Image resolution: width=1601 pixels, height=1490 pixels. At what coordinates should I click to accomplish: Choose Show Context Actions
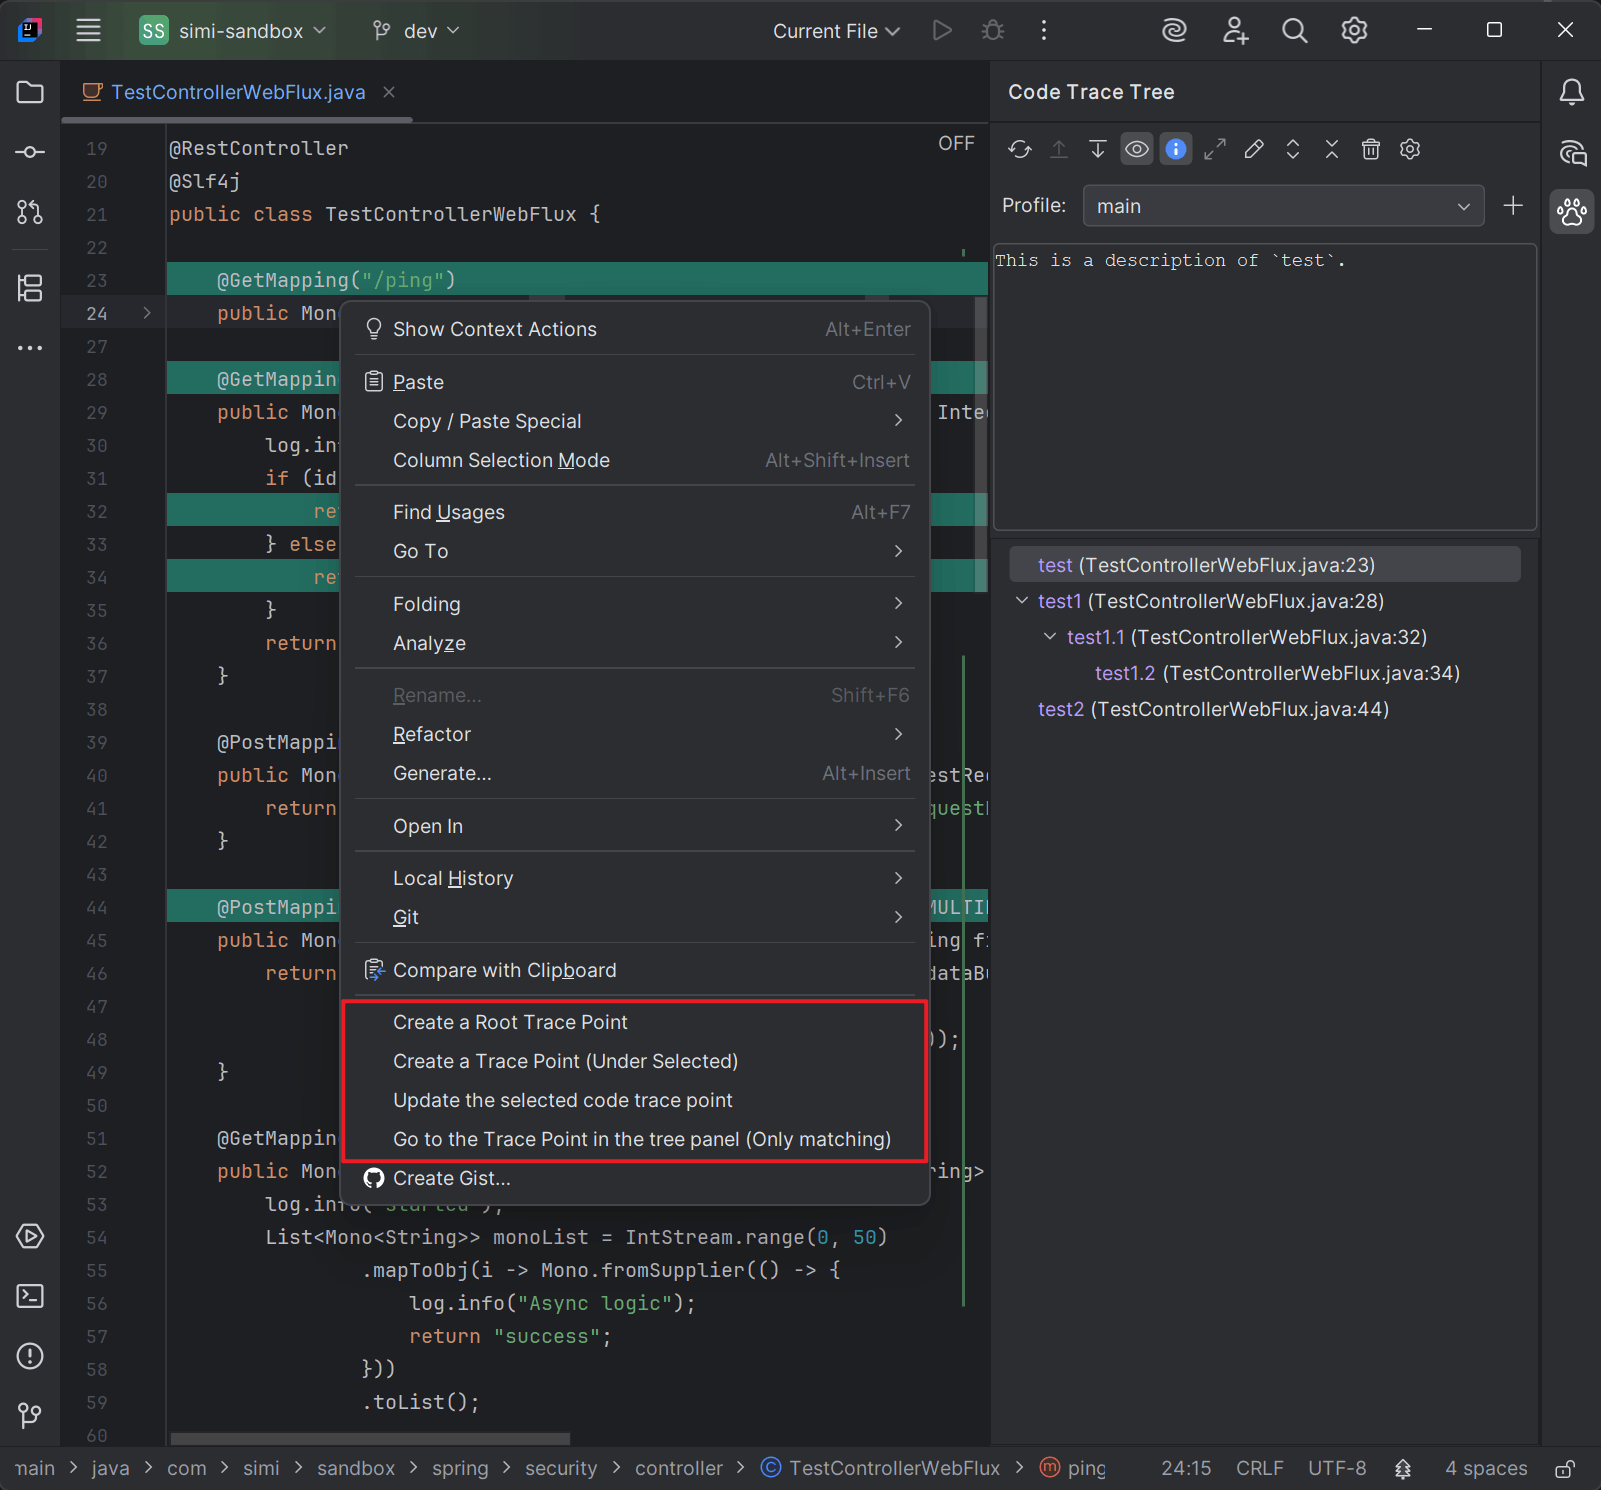click(x=635, y=329)
